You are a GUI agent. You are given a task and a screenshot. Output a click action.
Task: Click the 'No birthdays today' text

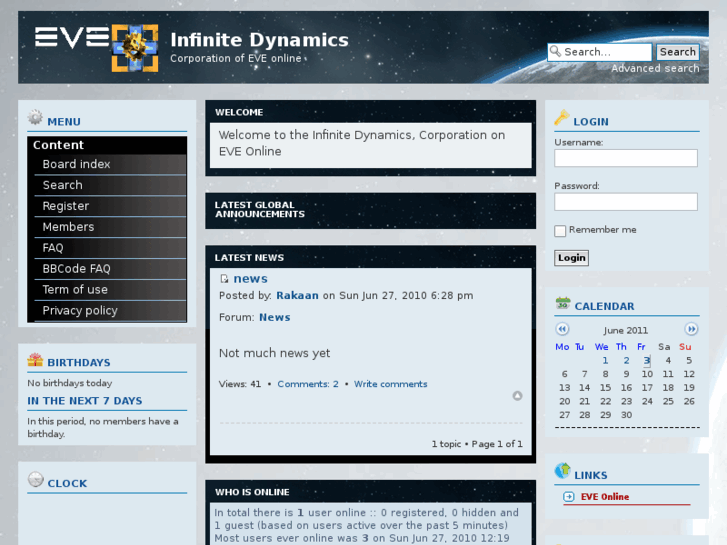70,383
